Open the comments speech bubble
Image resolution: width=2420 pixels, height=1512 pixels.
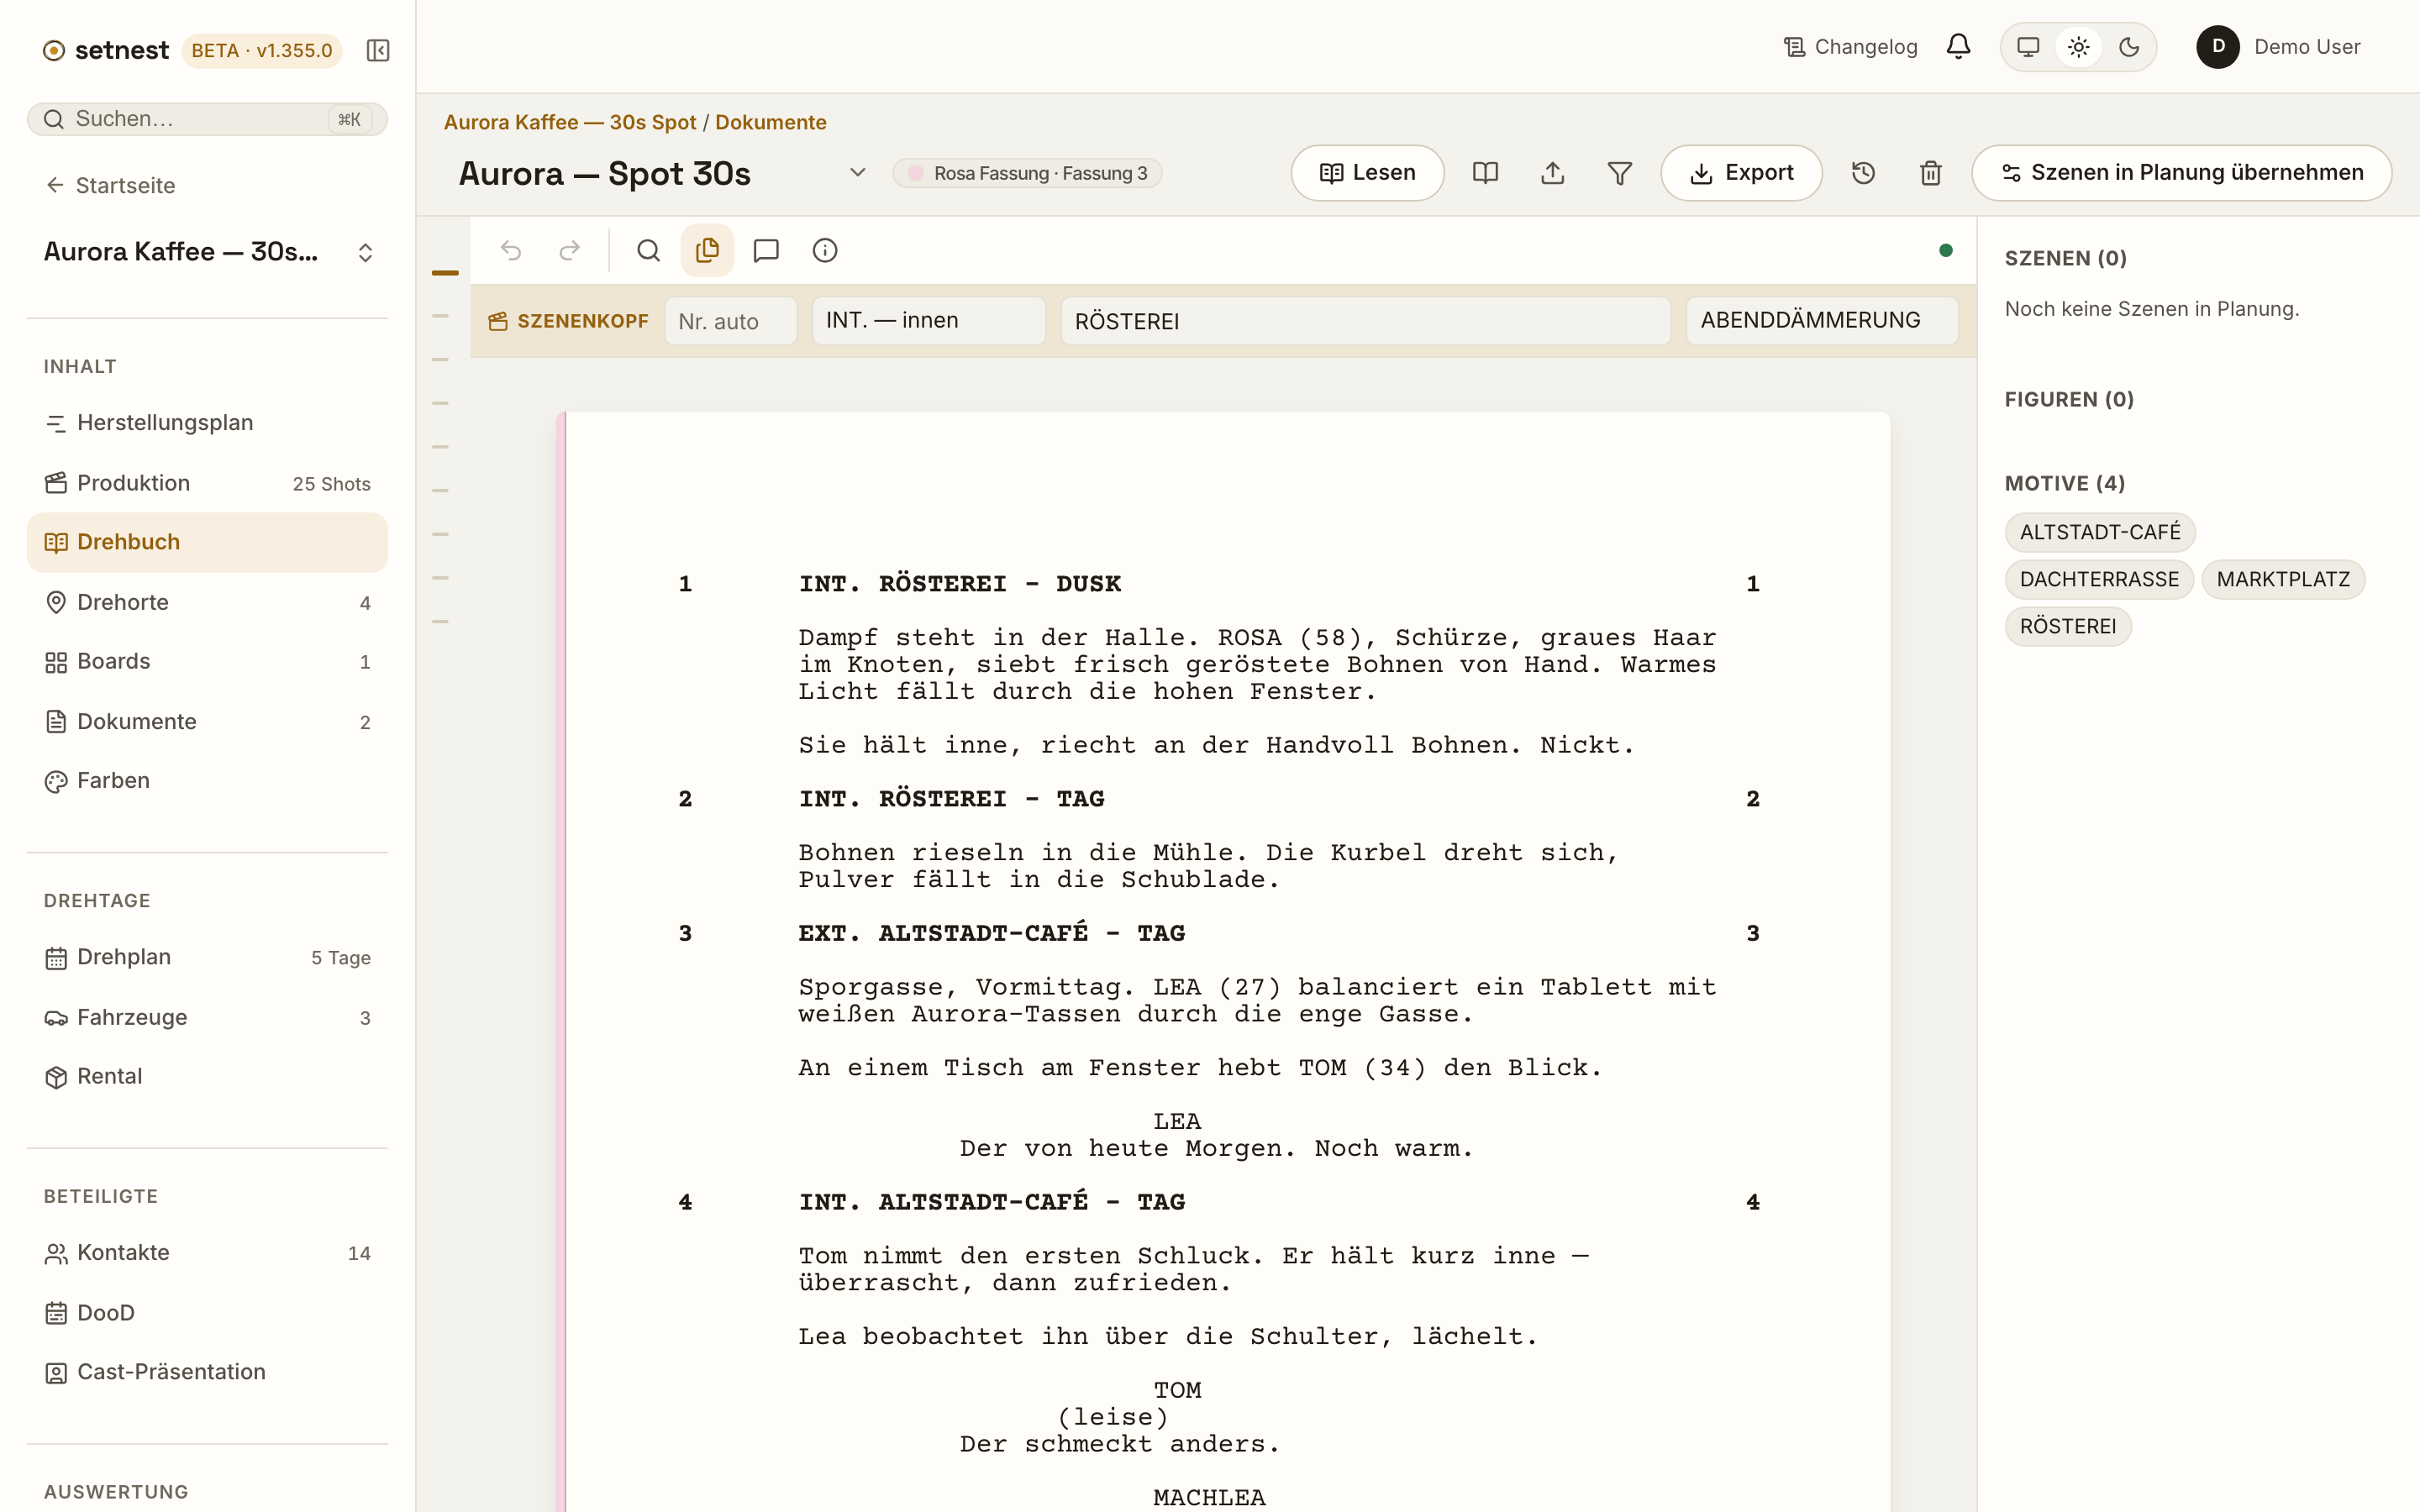(x=766, y=250)
